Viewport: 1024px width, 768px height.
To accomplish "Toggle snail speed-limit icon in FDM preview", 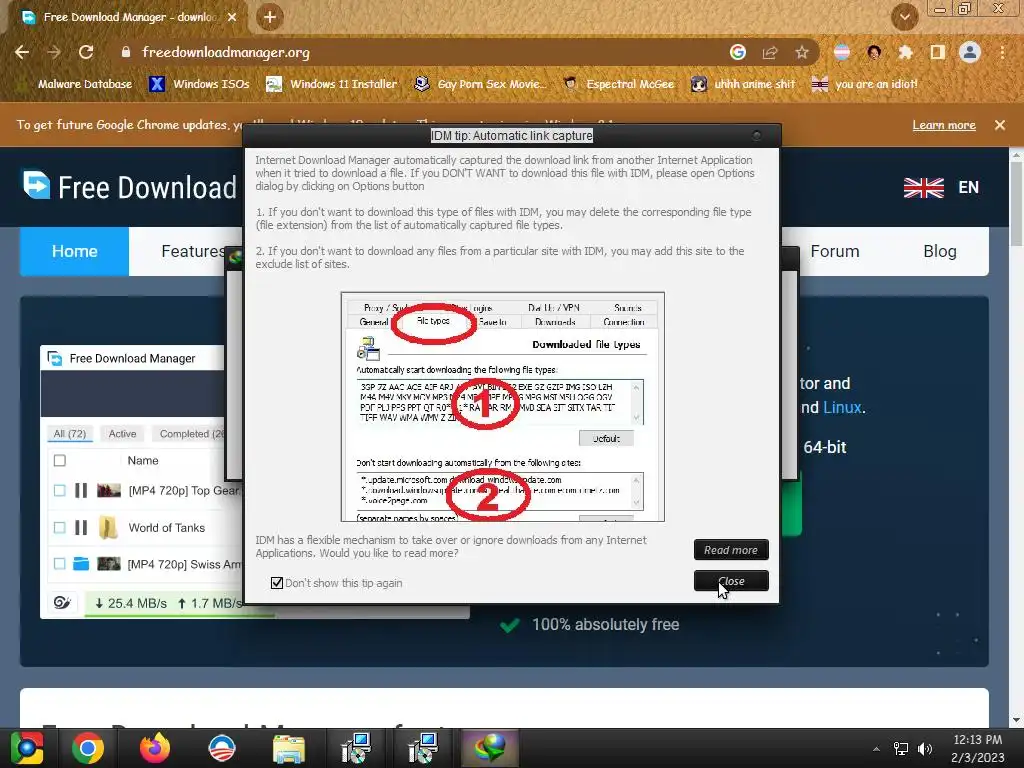I will 62,603.
